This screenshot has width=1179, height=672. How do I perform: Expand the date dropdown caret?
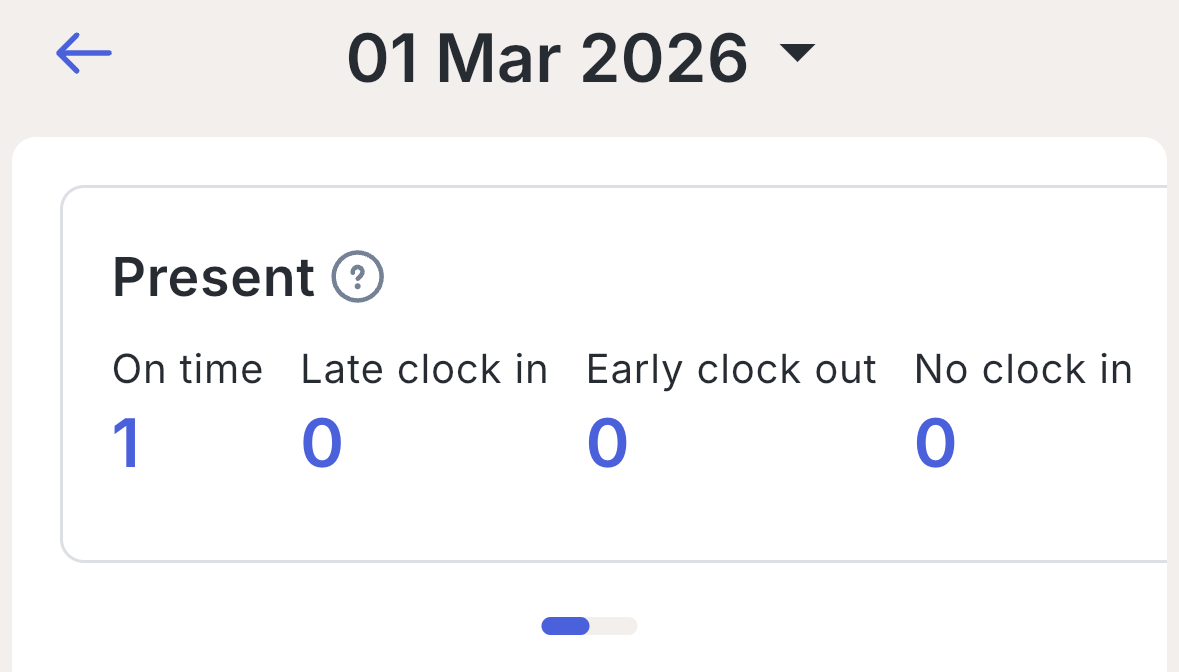point(797,54)
